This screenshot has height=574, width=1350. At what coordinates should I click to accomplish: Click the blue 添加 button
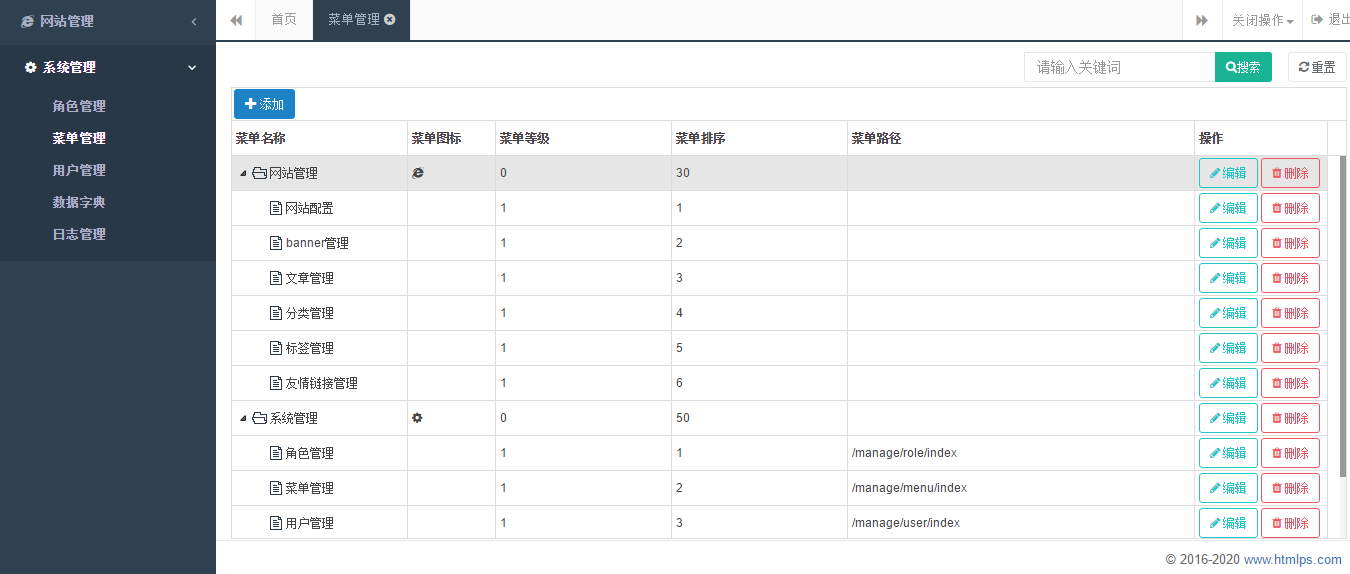tap(264, 104)
